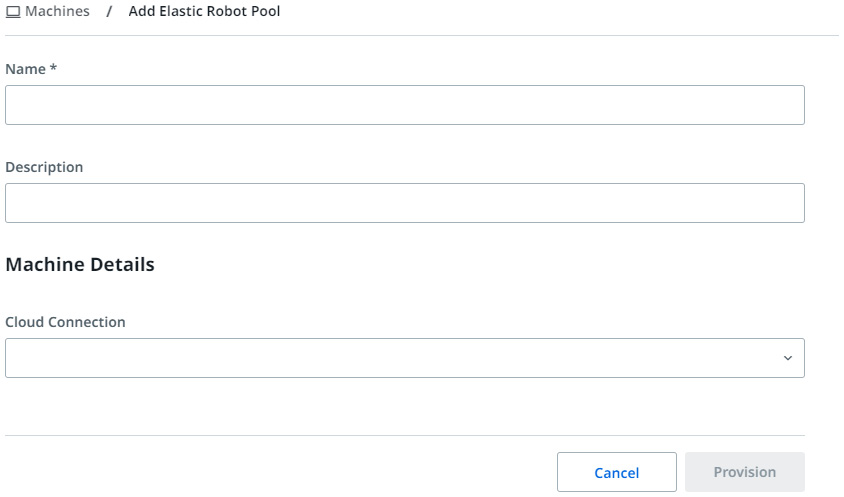
Task: Expand the Cloud Connection chevron arrow
Action: 787,358
